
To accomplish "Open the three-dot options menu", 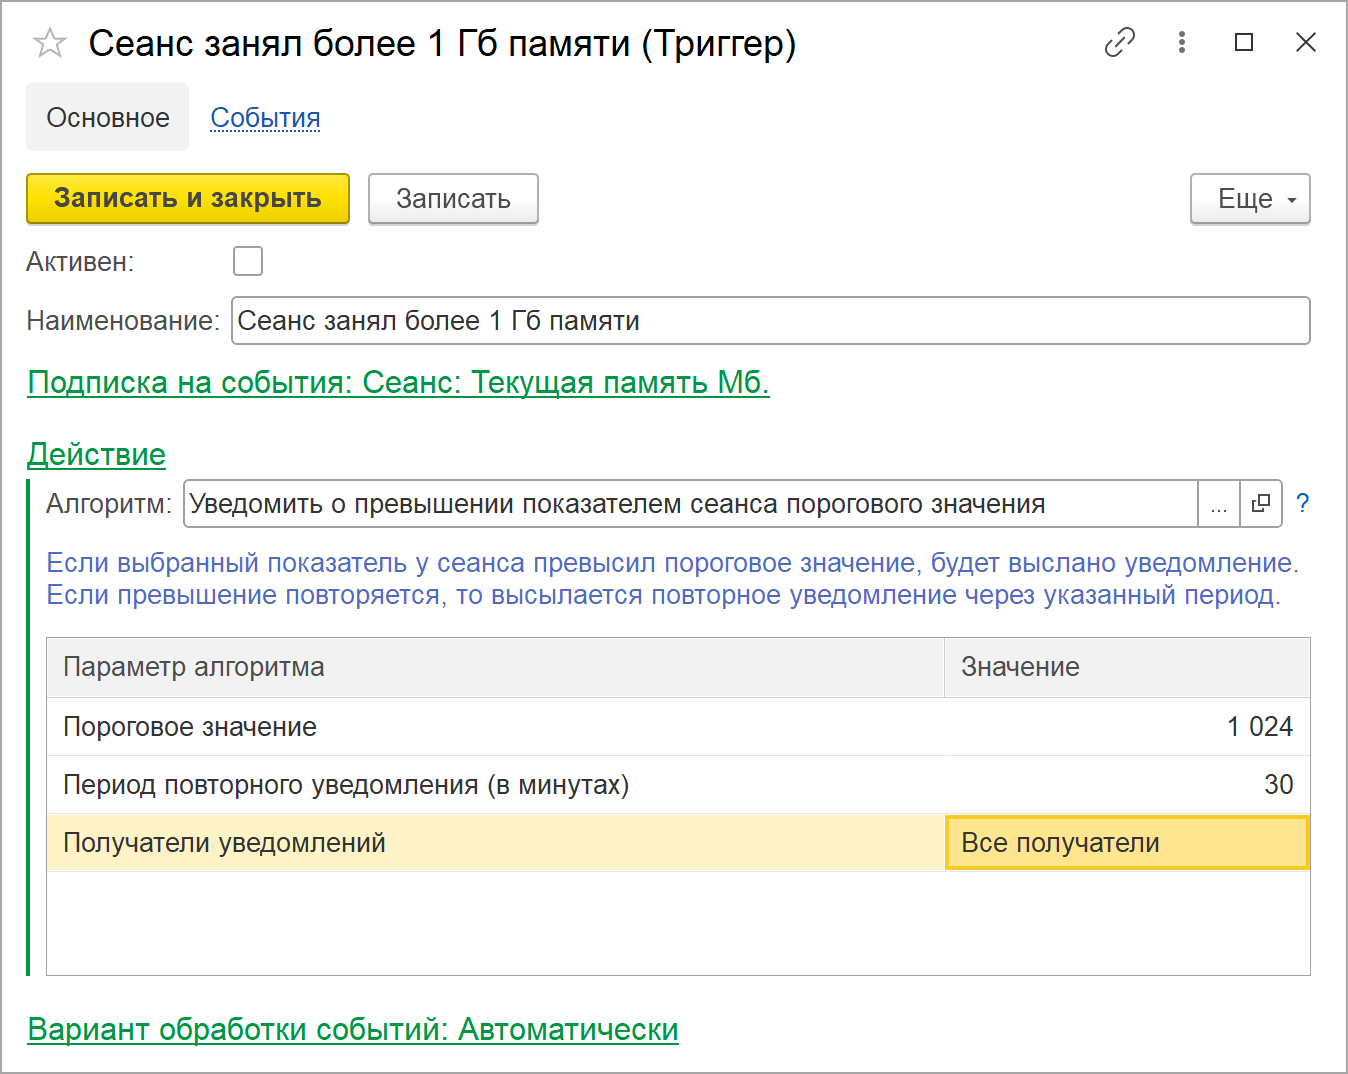I will tap(1182, 42).
